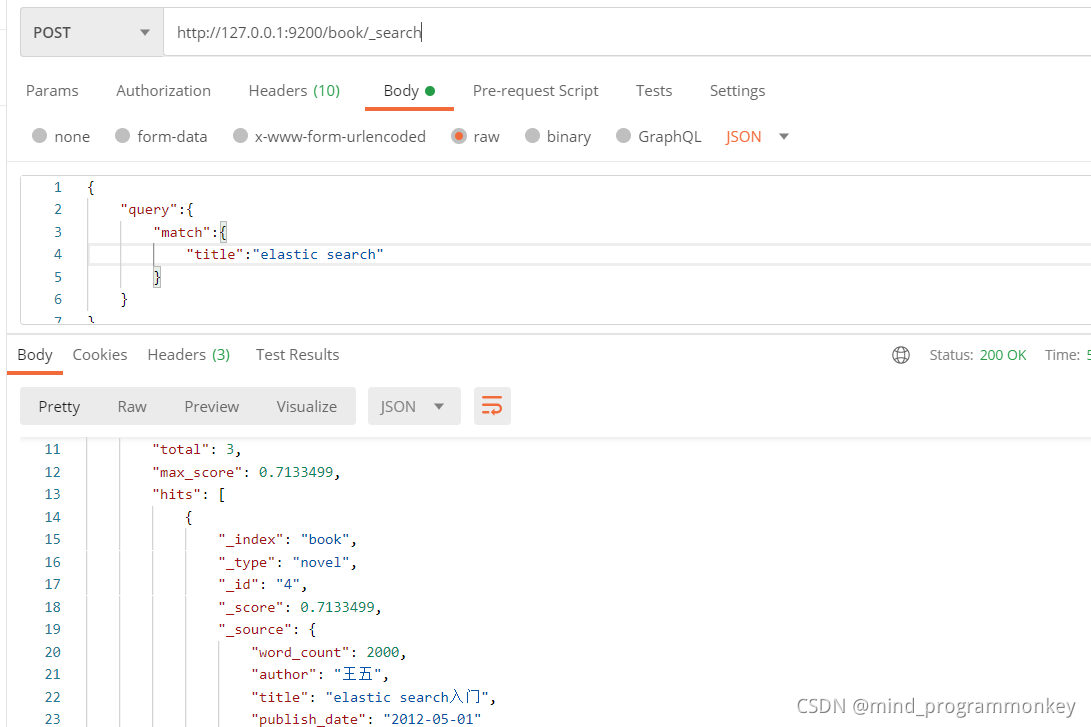
Task: Switch to the Tests tab
Action: tap(654, 91)
